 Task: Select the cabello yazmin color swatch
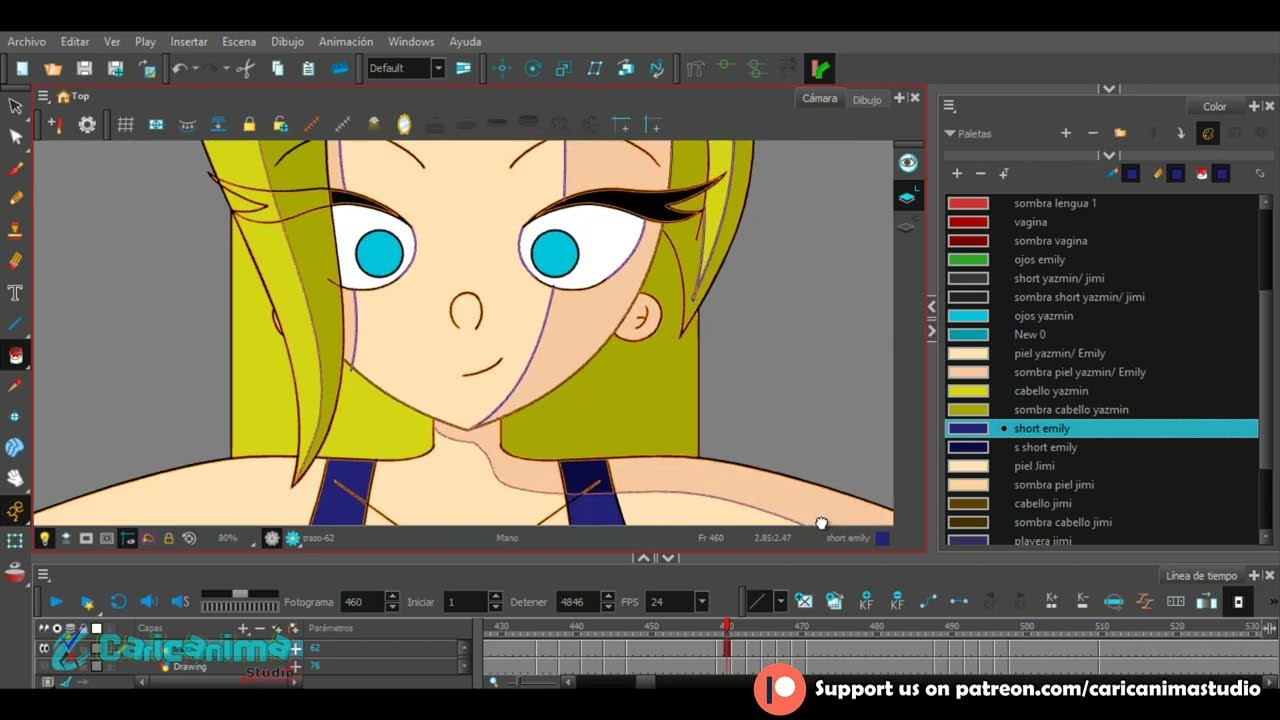(x=968, y=391)
